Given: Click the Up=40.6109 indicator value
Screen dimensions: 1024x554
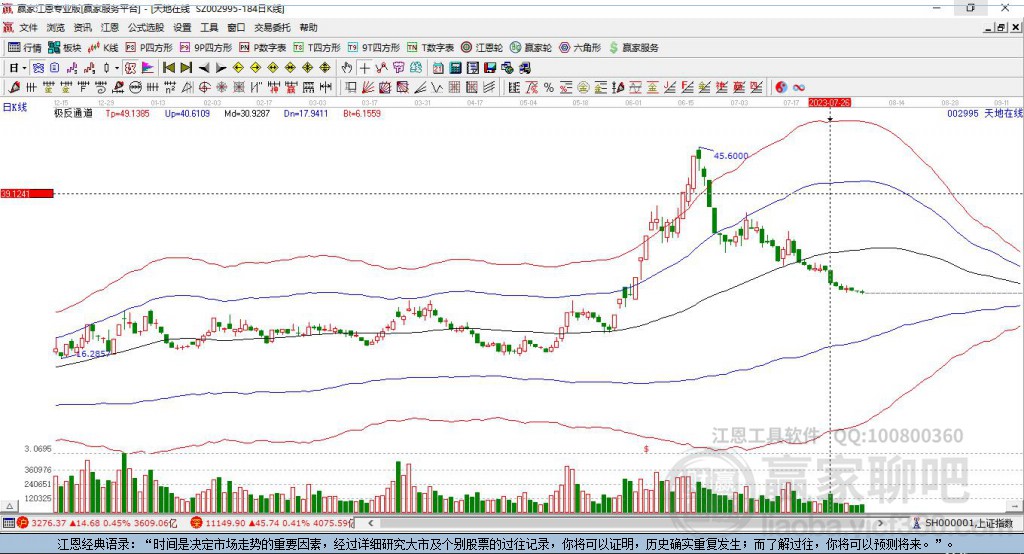Looking at the screenshot, I should click(x=187, y=114).
